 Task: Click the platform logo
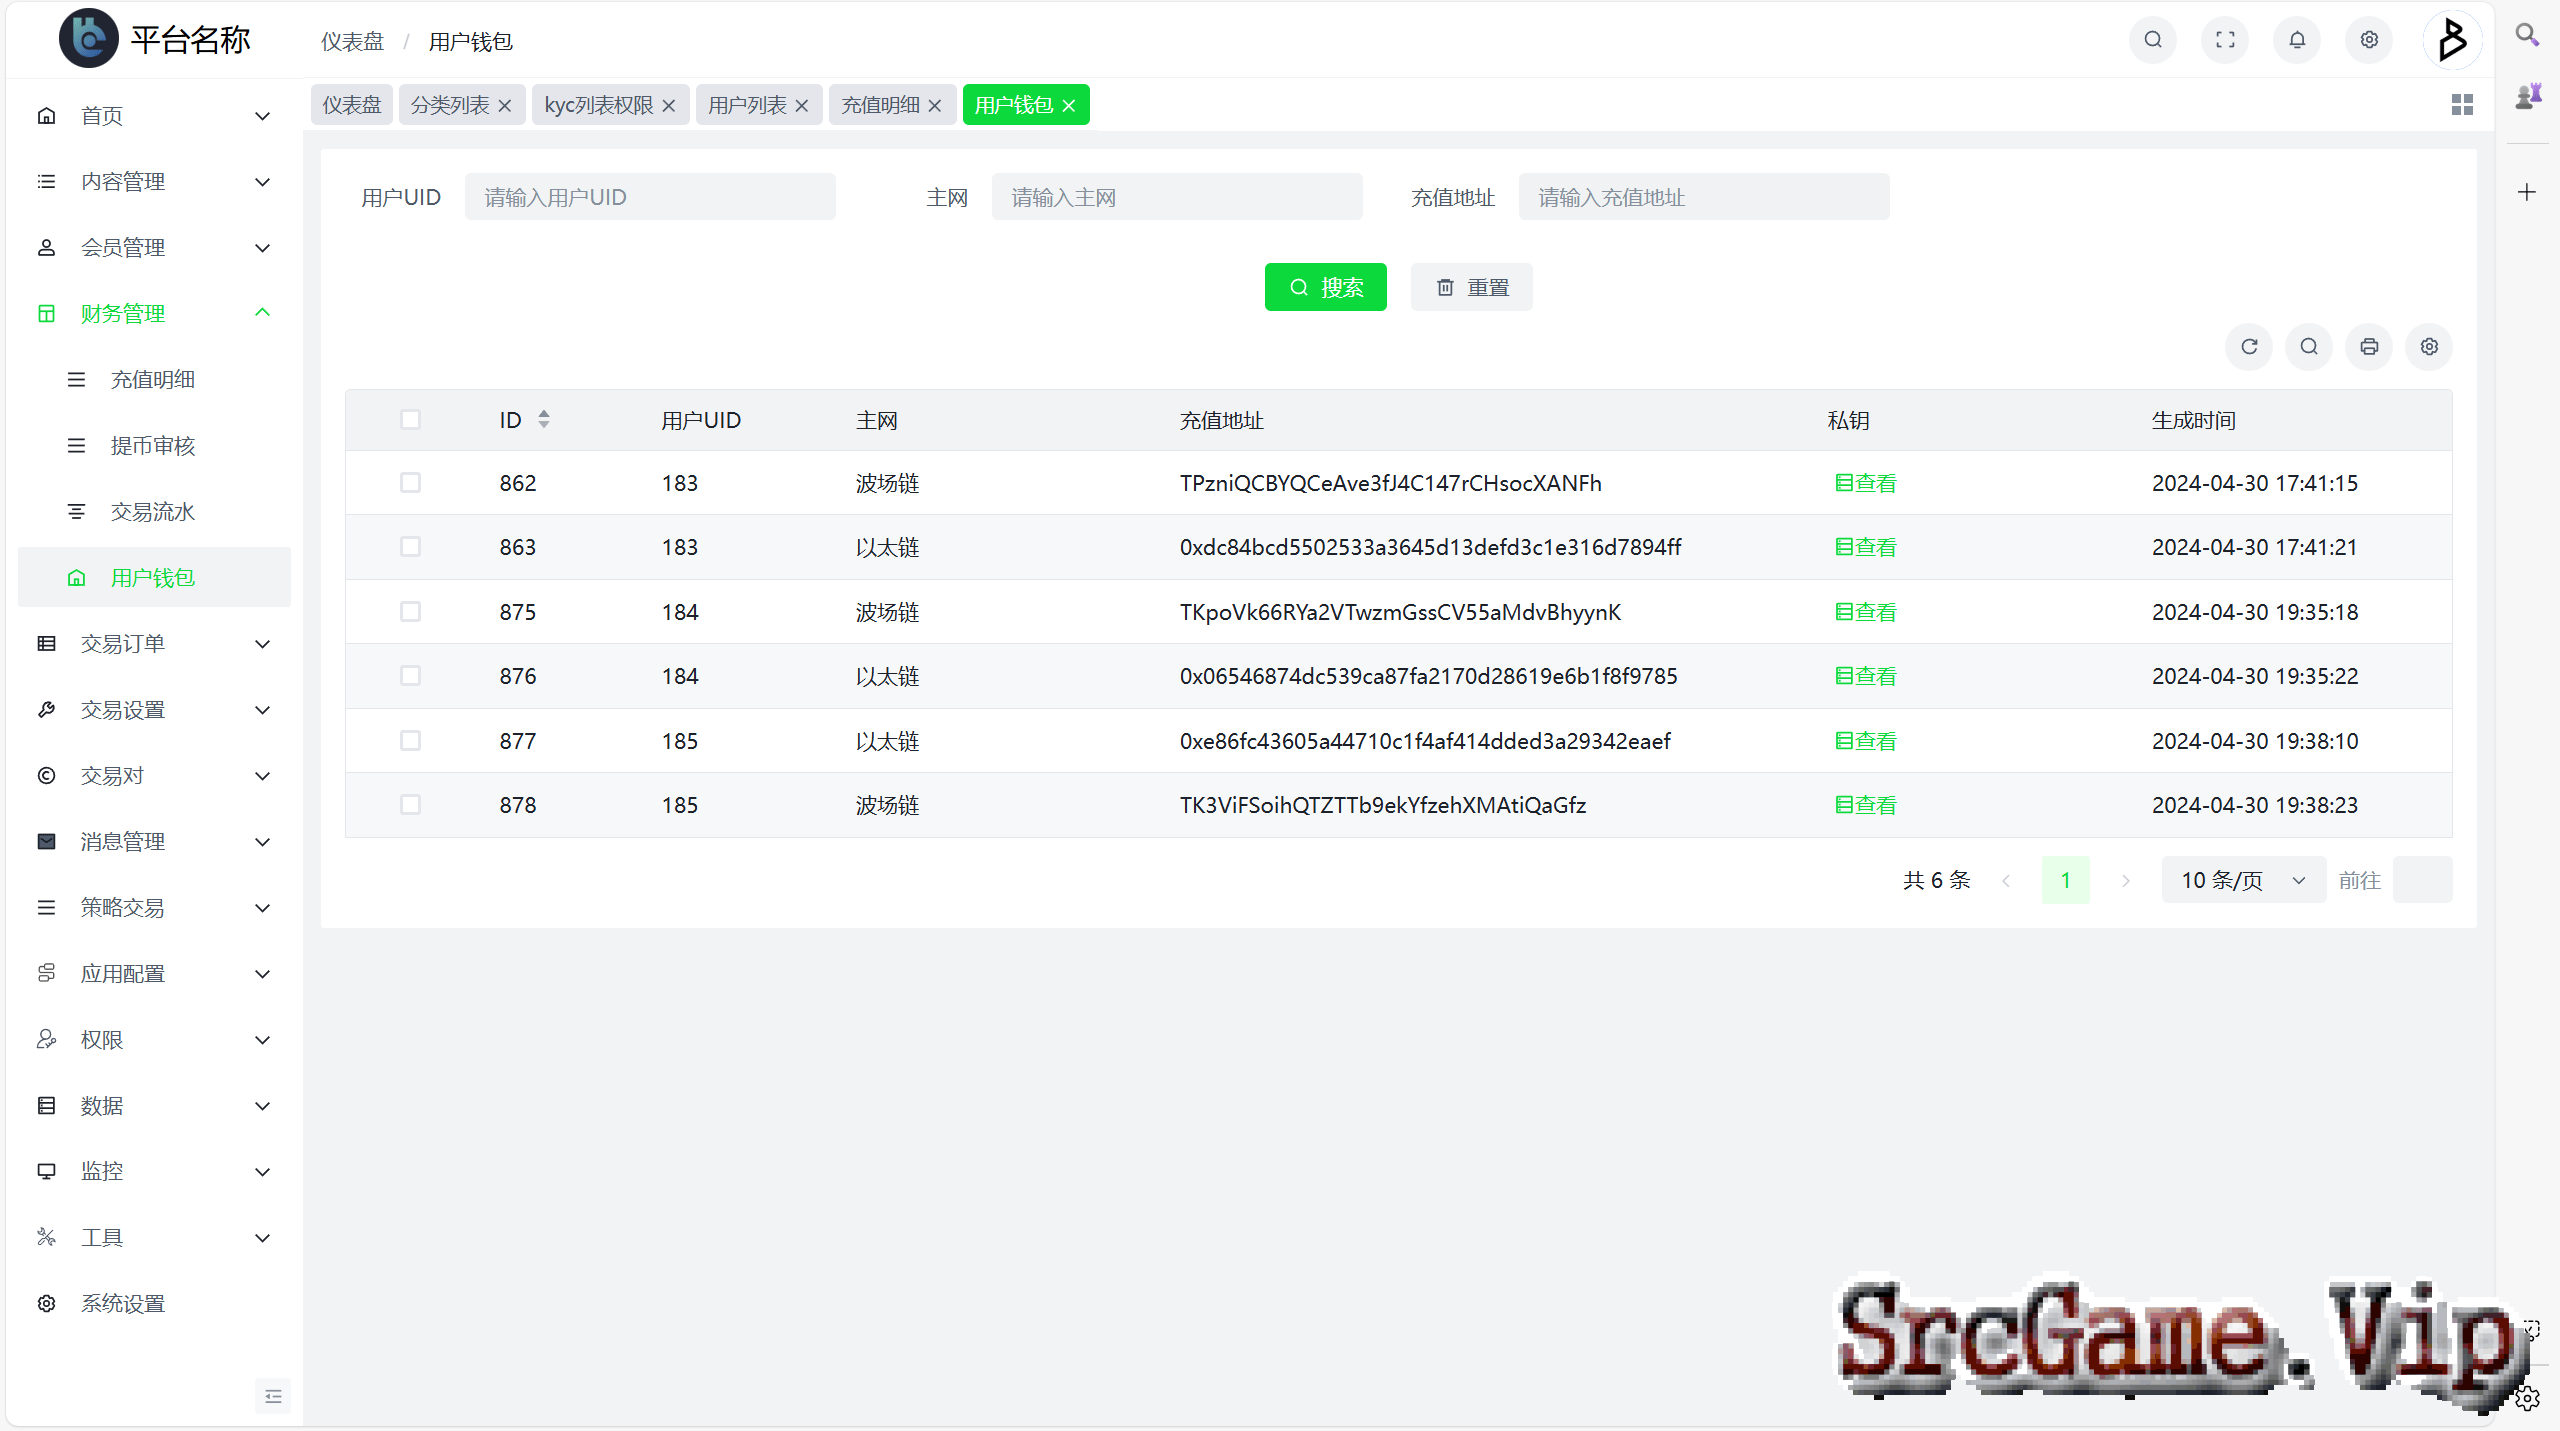89,40
